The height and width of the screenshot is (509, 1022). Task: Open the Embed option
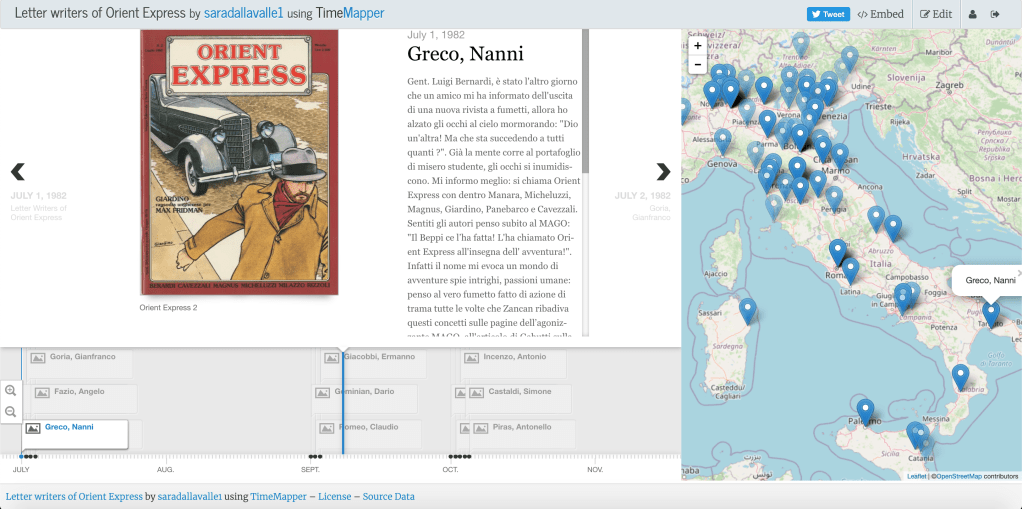point(880,14)
